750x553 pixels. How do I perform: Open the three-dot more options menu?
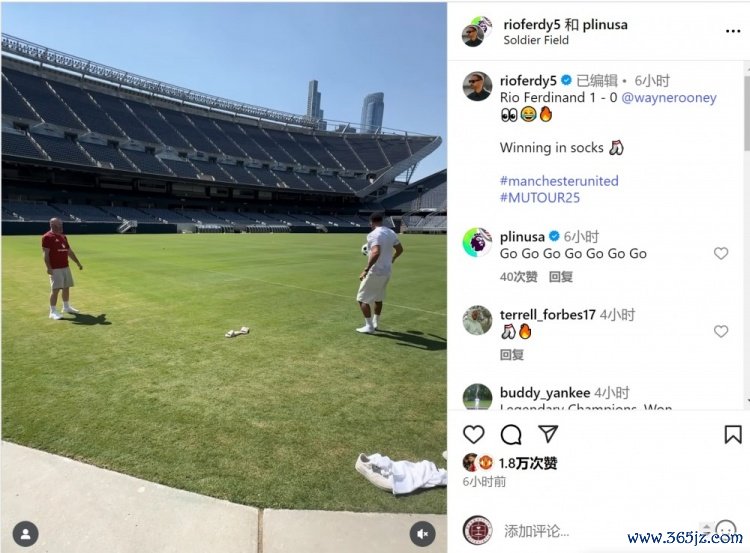(x=733, y=31)
